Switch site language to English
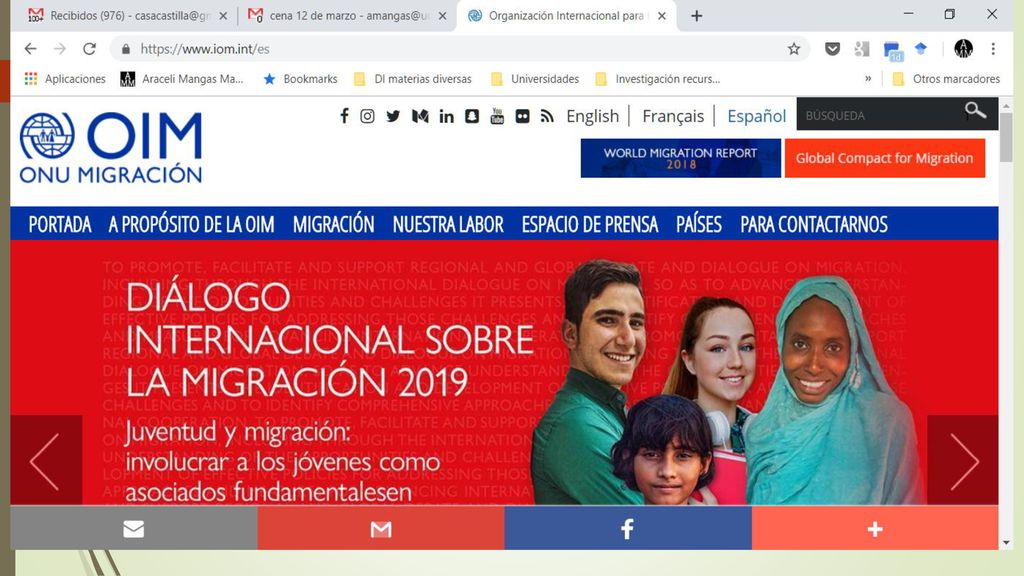 tap(592, 116)
